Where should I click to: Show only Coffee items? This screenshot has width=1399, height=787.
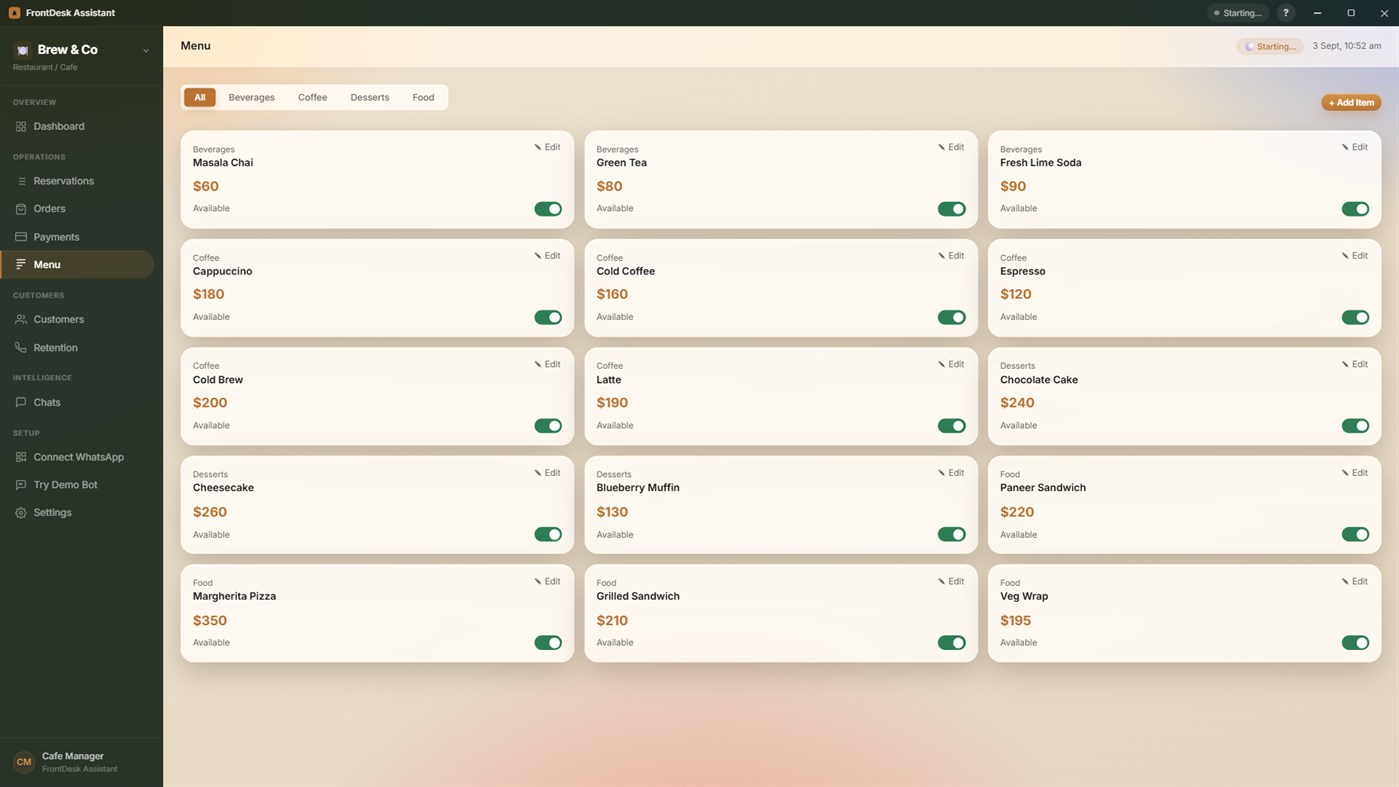click(x=312, y=98)
